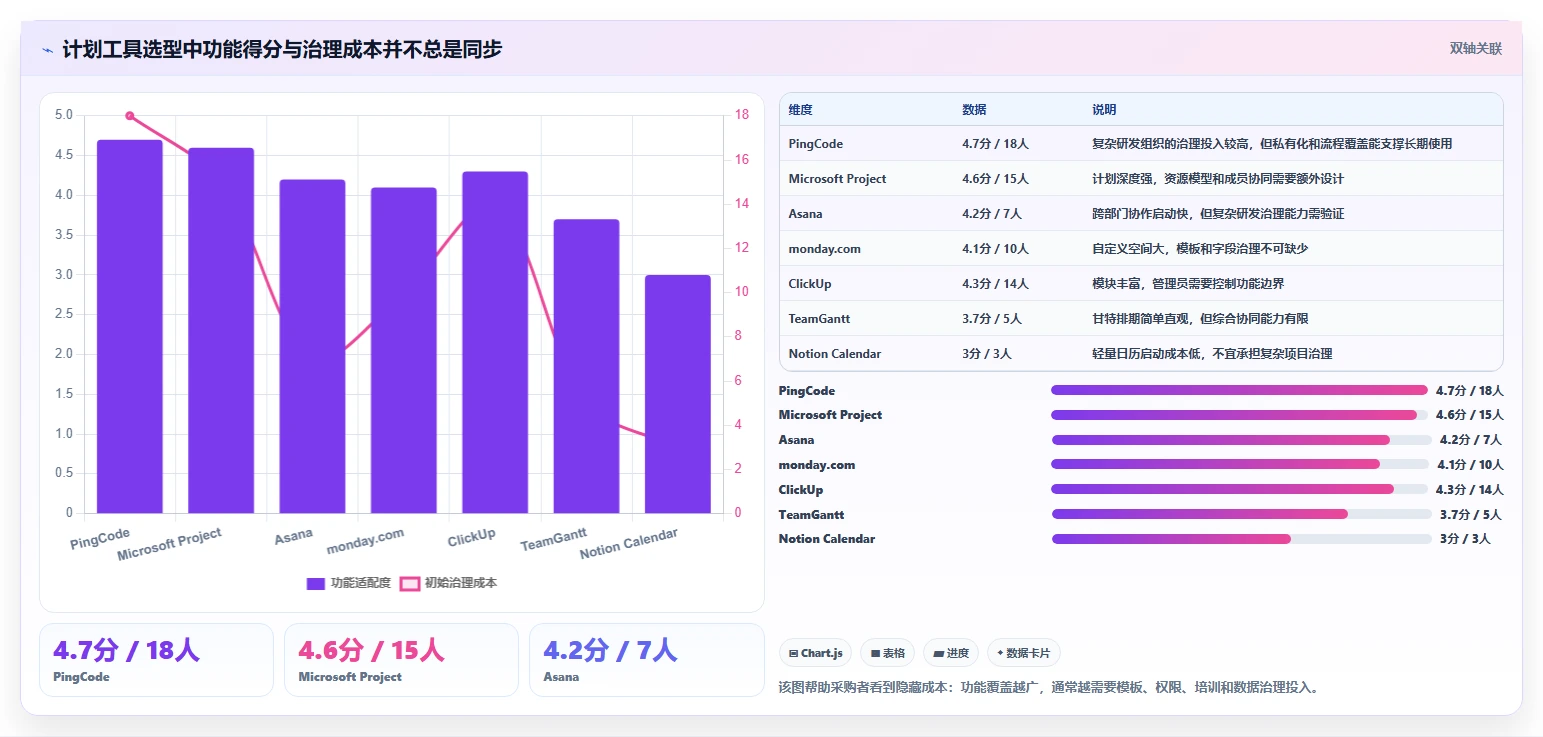Click the PingCode line point at the chart top
This screenshot has width=1543, height=737.
(130, 116)
